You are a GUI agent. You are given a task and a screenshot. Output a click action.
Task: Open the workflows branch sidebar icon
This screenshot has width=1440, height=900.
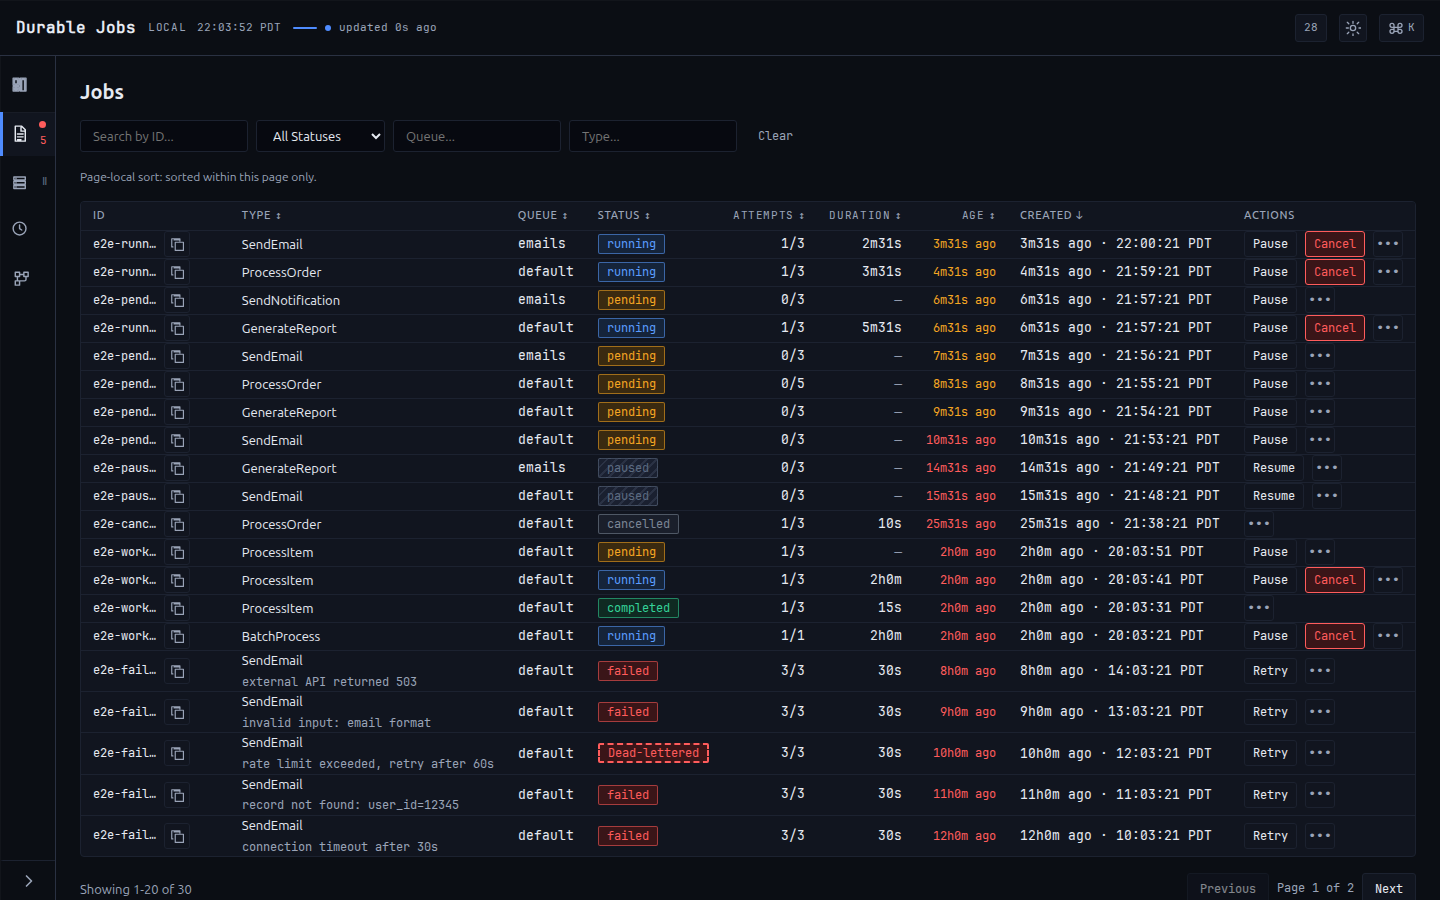click(x=20, y=278)
